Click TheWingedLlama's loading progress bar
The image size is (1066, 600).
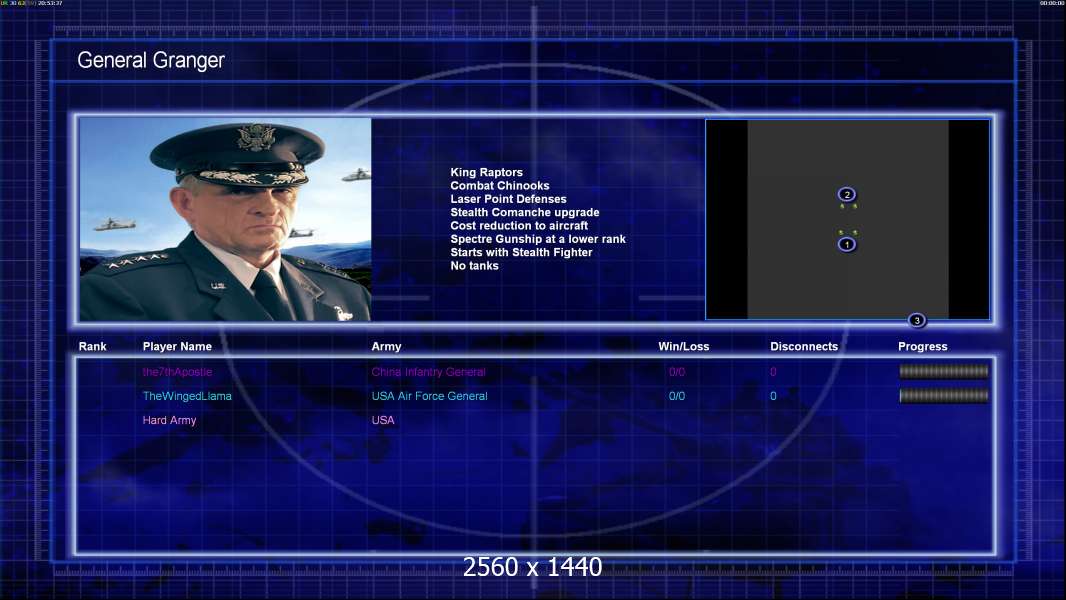click(944, 395)
